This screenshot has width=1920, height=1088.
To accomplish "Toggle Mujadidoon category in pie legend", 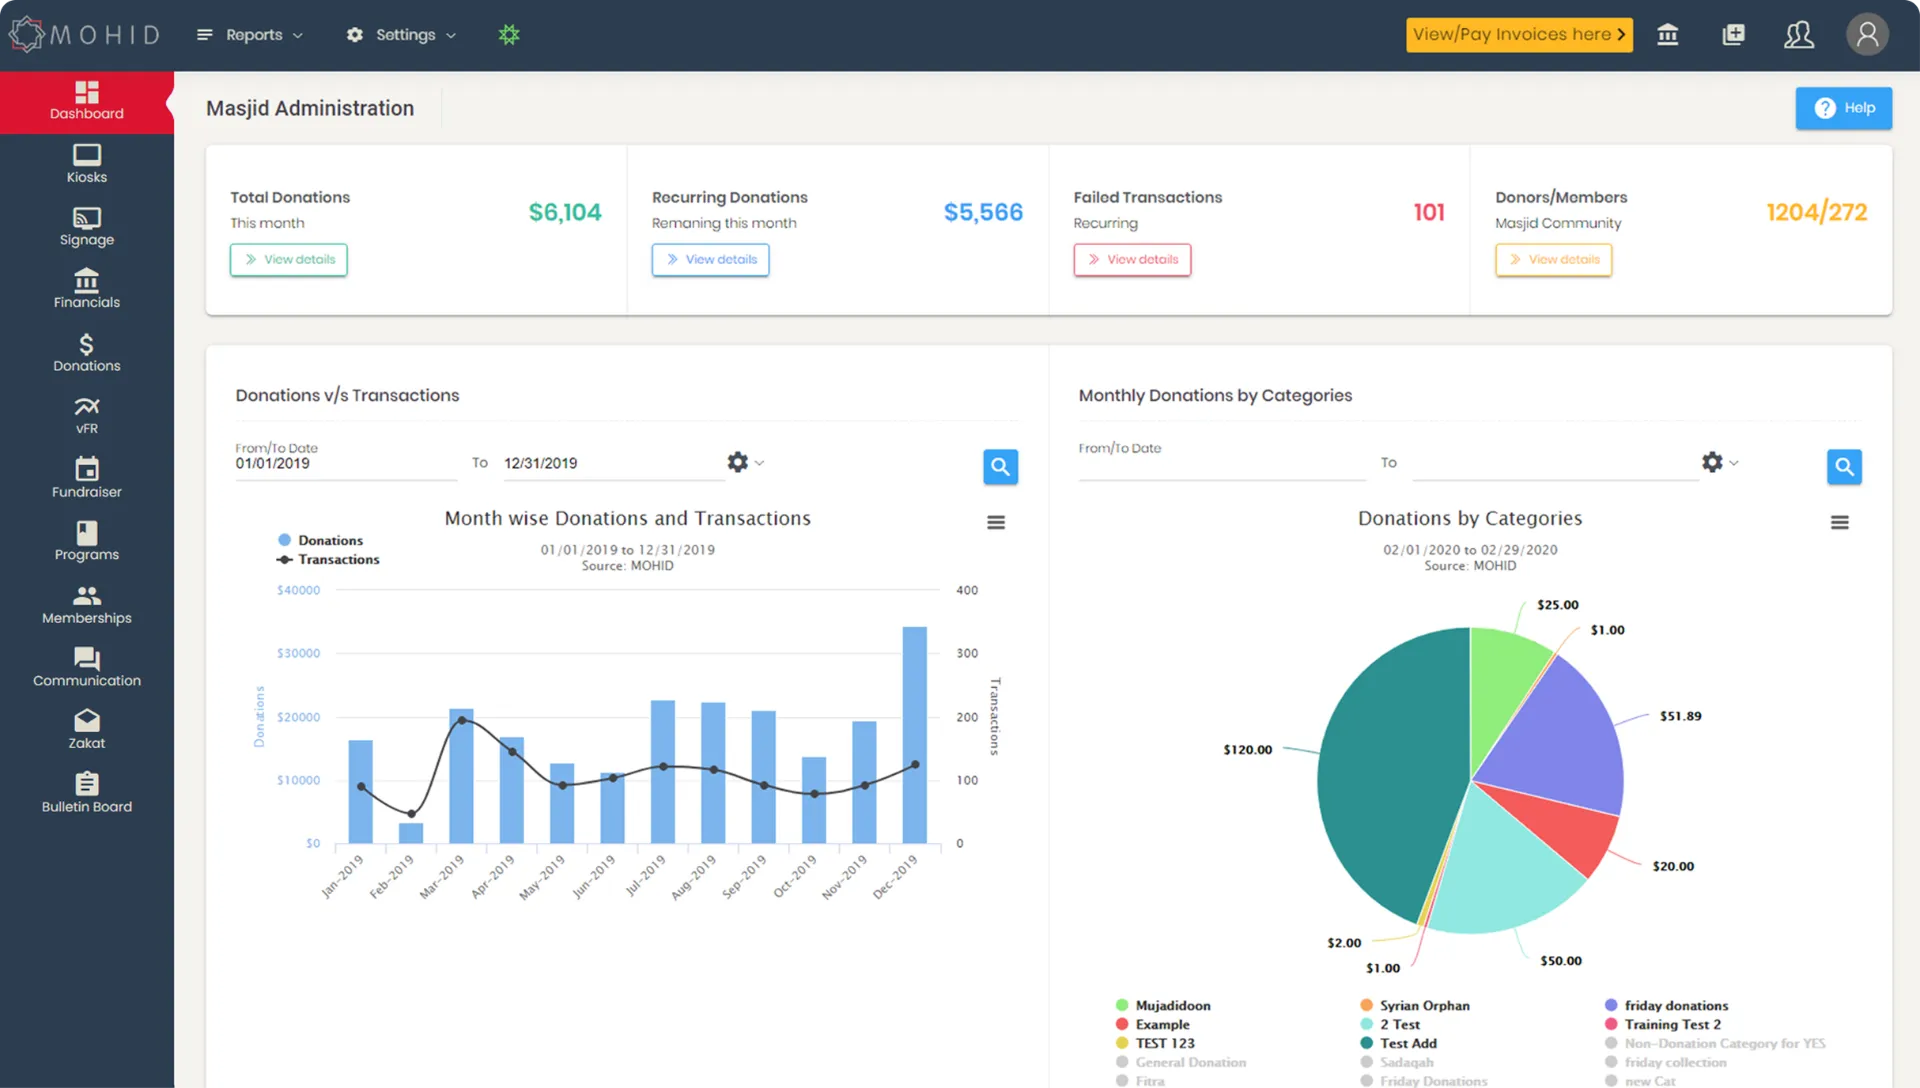I will [x=1163, y=1005].
